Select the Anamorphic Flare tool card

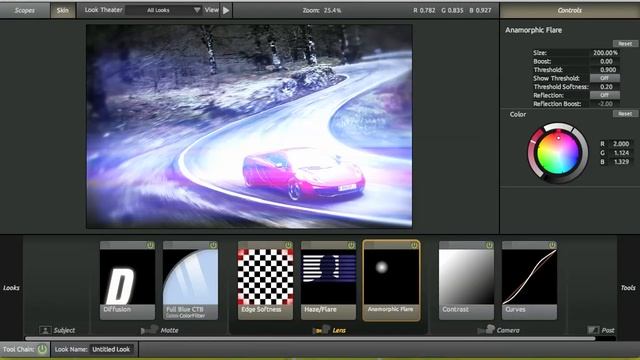(x=391, y=280)
